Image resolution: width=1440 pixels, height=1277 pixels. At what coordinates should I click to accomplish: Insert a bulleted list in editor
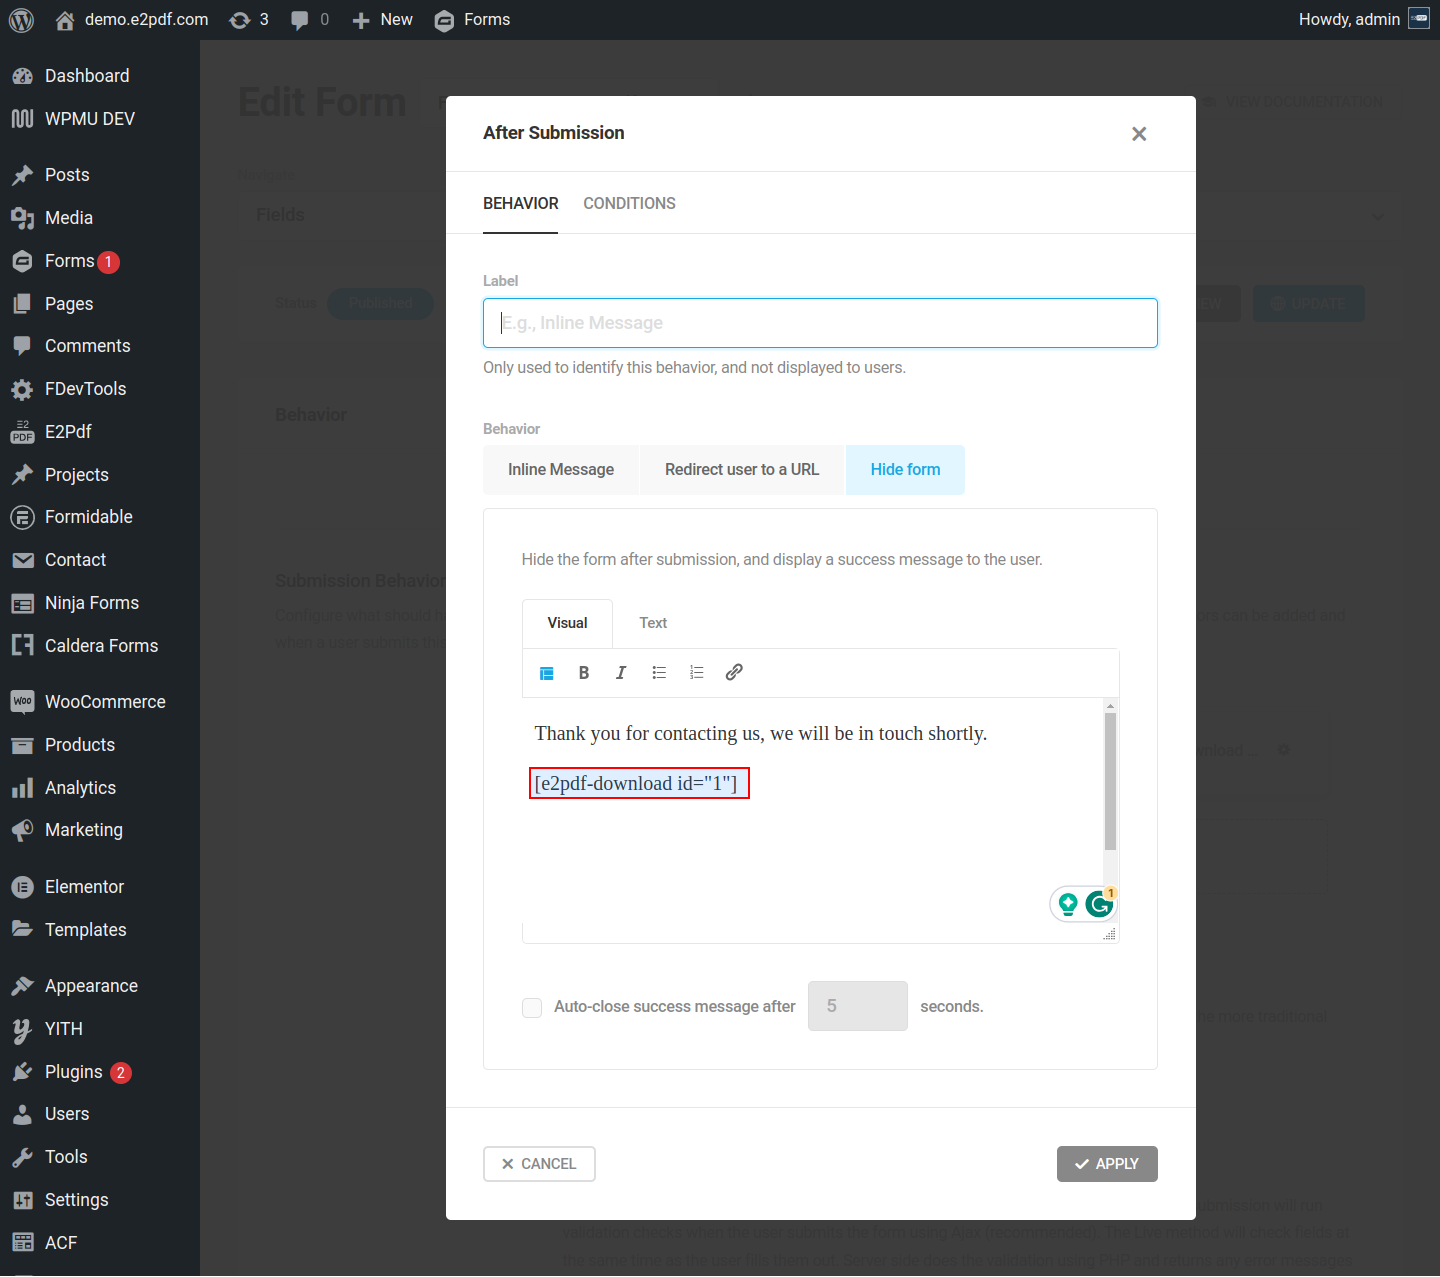point(659,673)
